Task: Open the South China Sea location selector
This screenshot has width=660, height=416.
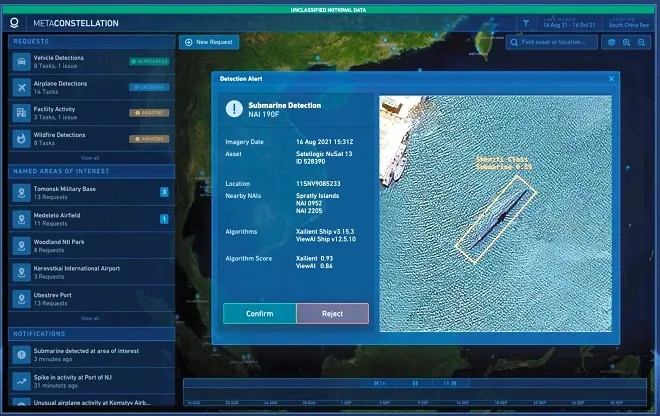Action: (628, 23)
